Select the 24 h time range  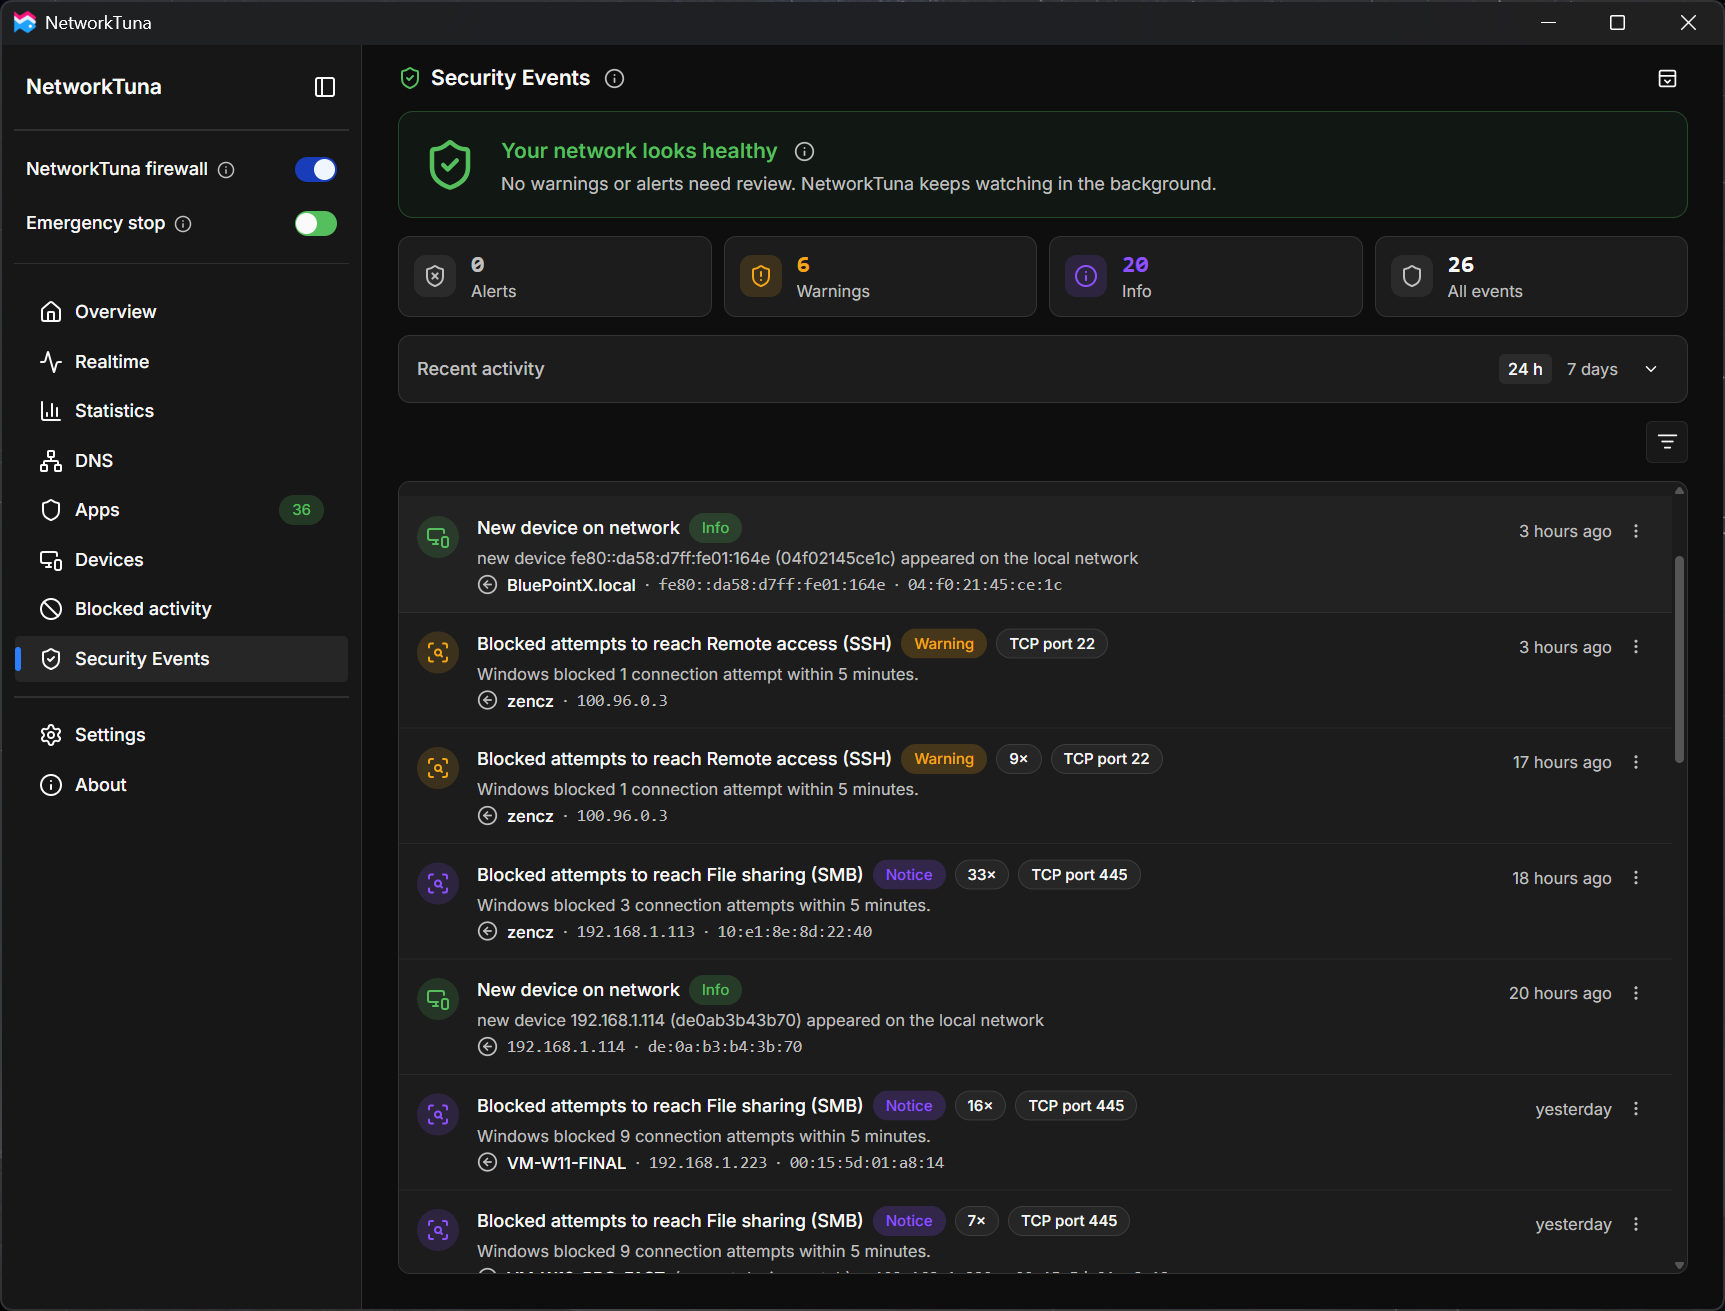(1525, 369)
